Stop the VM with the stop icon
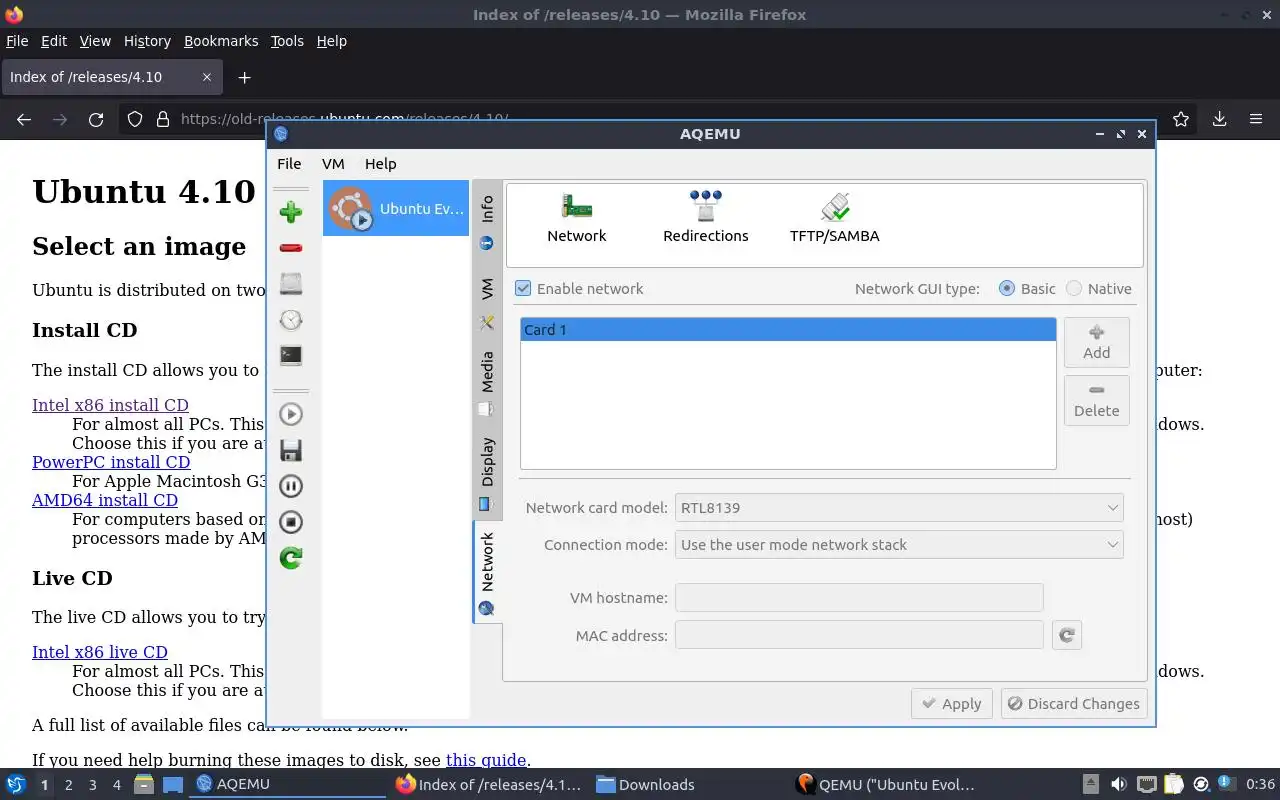The image size is (1280, 800). [291, 522]
